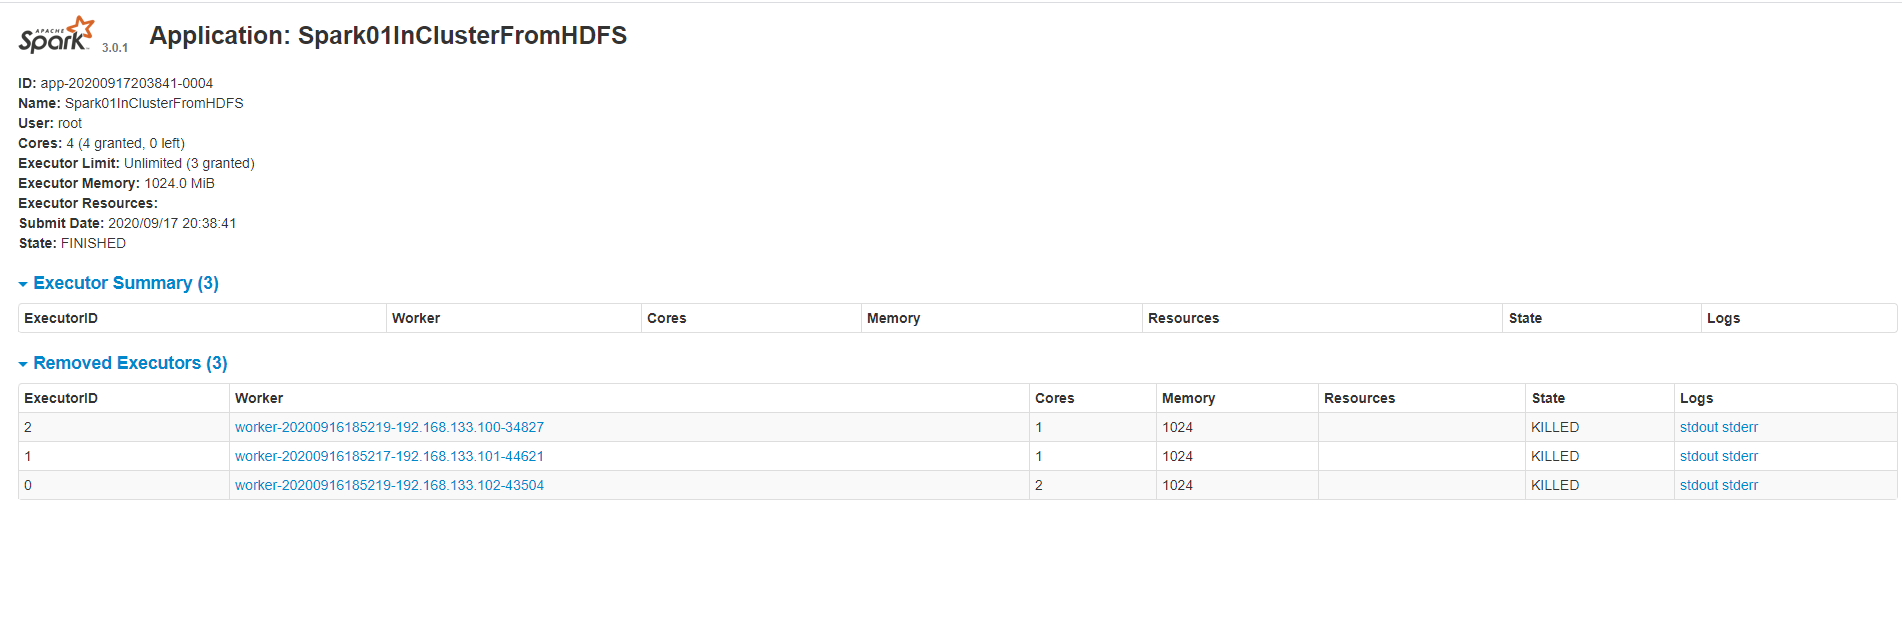Click the Executor Resources label
1902x644 pixels.
88,203
